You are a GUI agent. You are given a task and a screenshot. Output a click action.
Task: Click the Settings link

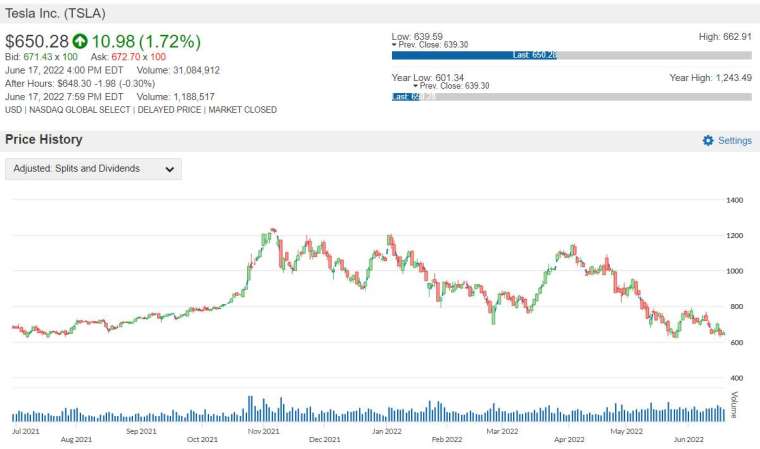coord(735,140)
